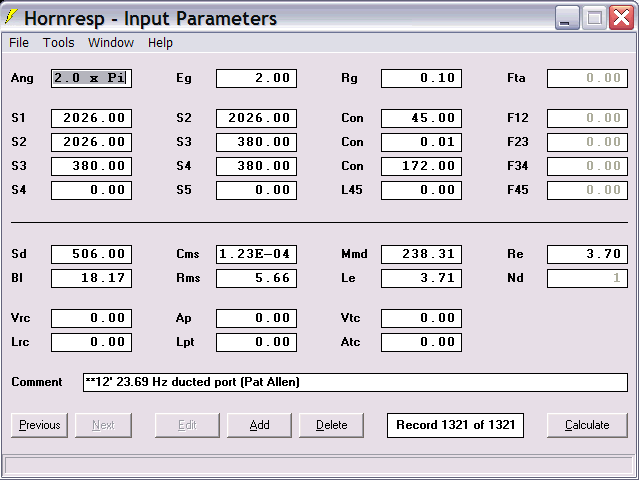639x480 pixels.
Task: Click the S4 field showing 380.00
Action: click(256, 166)
